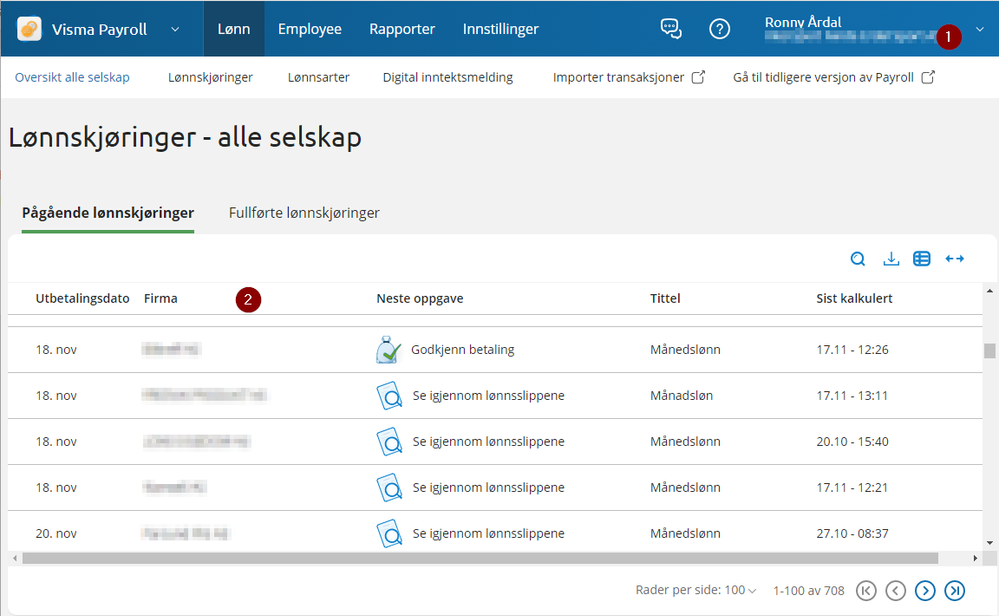The width and height of the screenshot is (999, 616).
Task: Expand the Ronny Årdal user menu
Action: [x=980, y=29]
